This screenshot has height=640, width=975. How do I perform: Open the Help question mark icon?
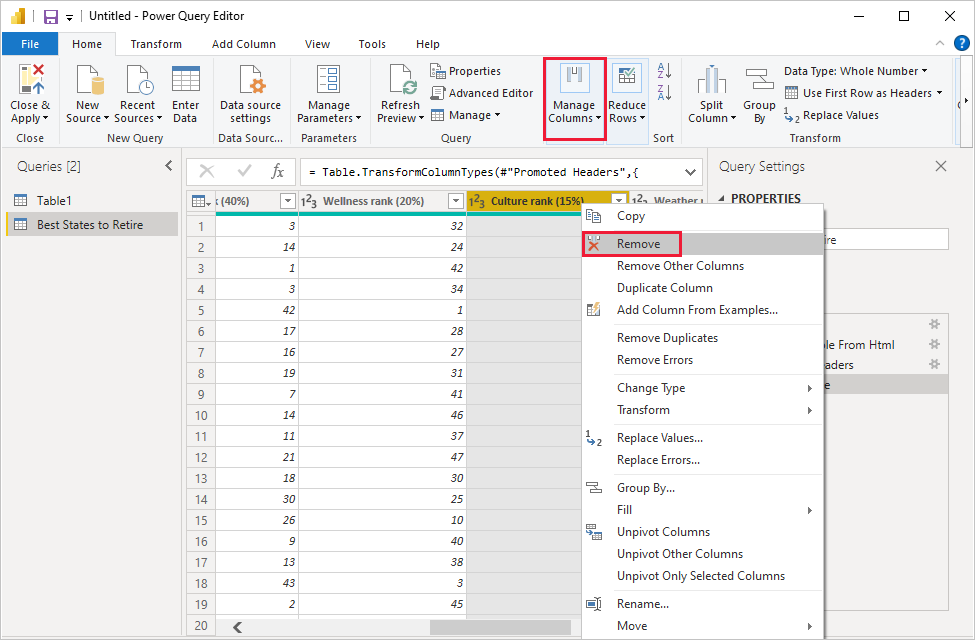click(x=961, y=43)
